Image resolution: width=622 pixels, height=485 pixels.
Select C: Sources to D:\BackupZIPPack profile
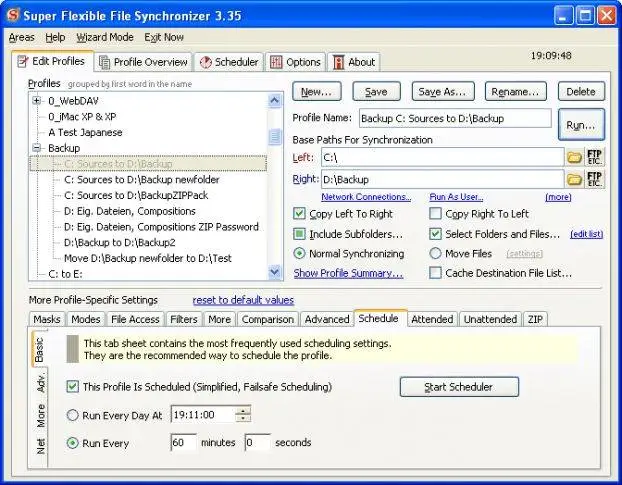click(x=136, y=195)
